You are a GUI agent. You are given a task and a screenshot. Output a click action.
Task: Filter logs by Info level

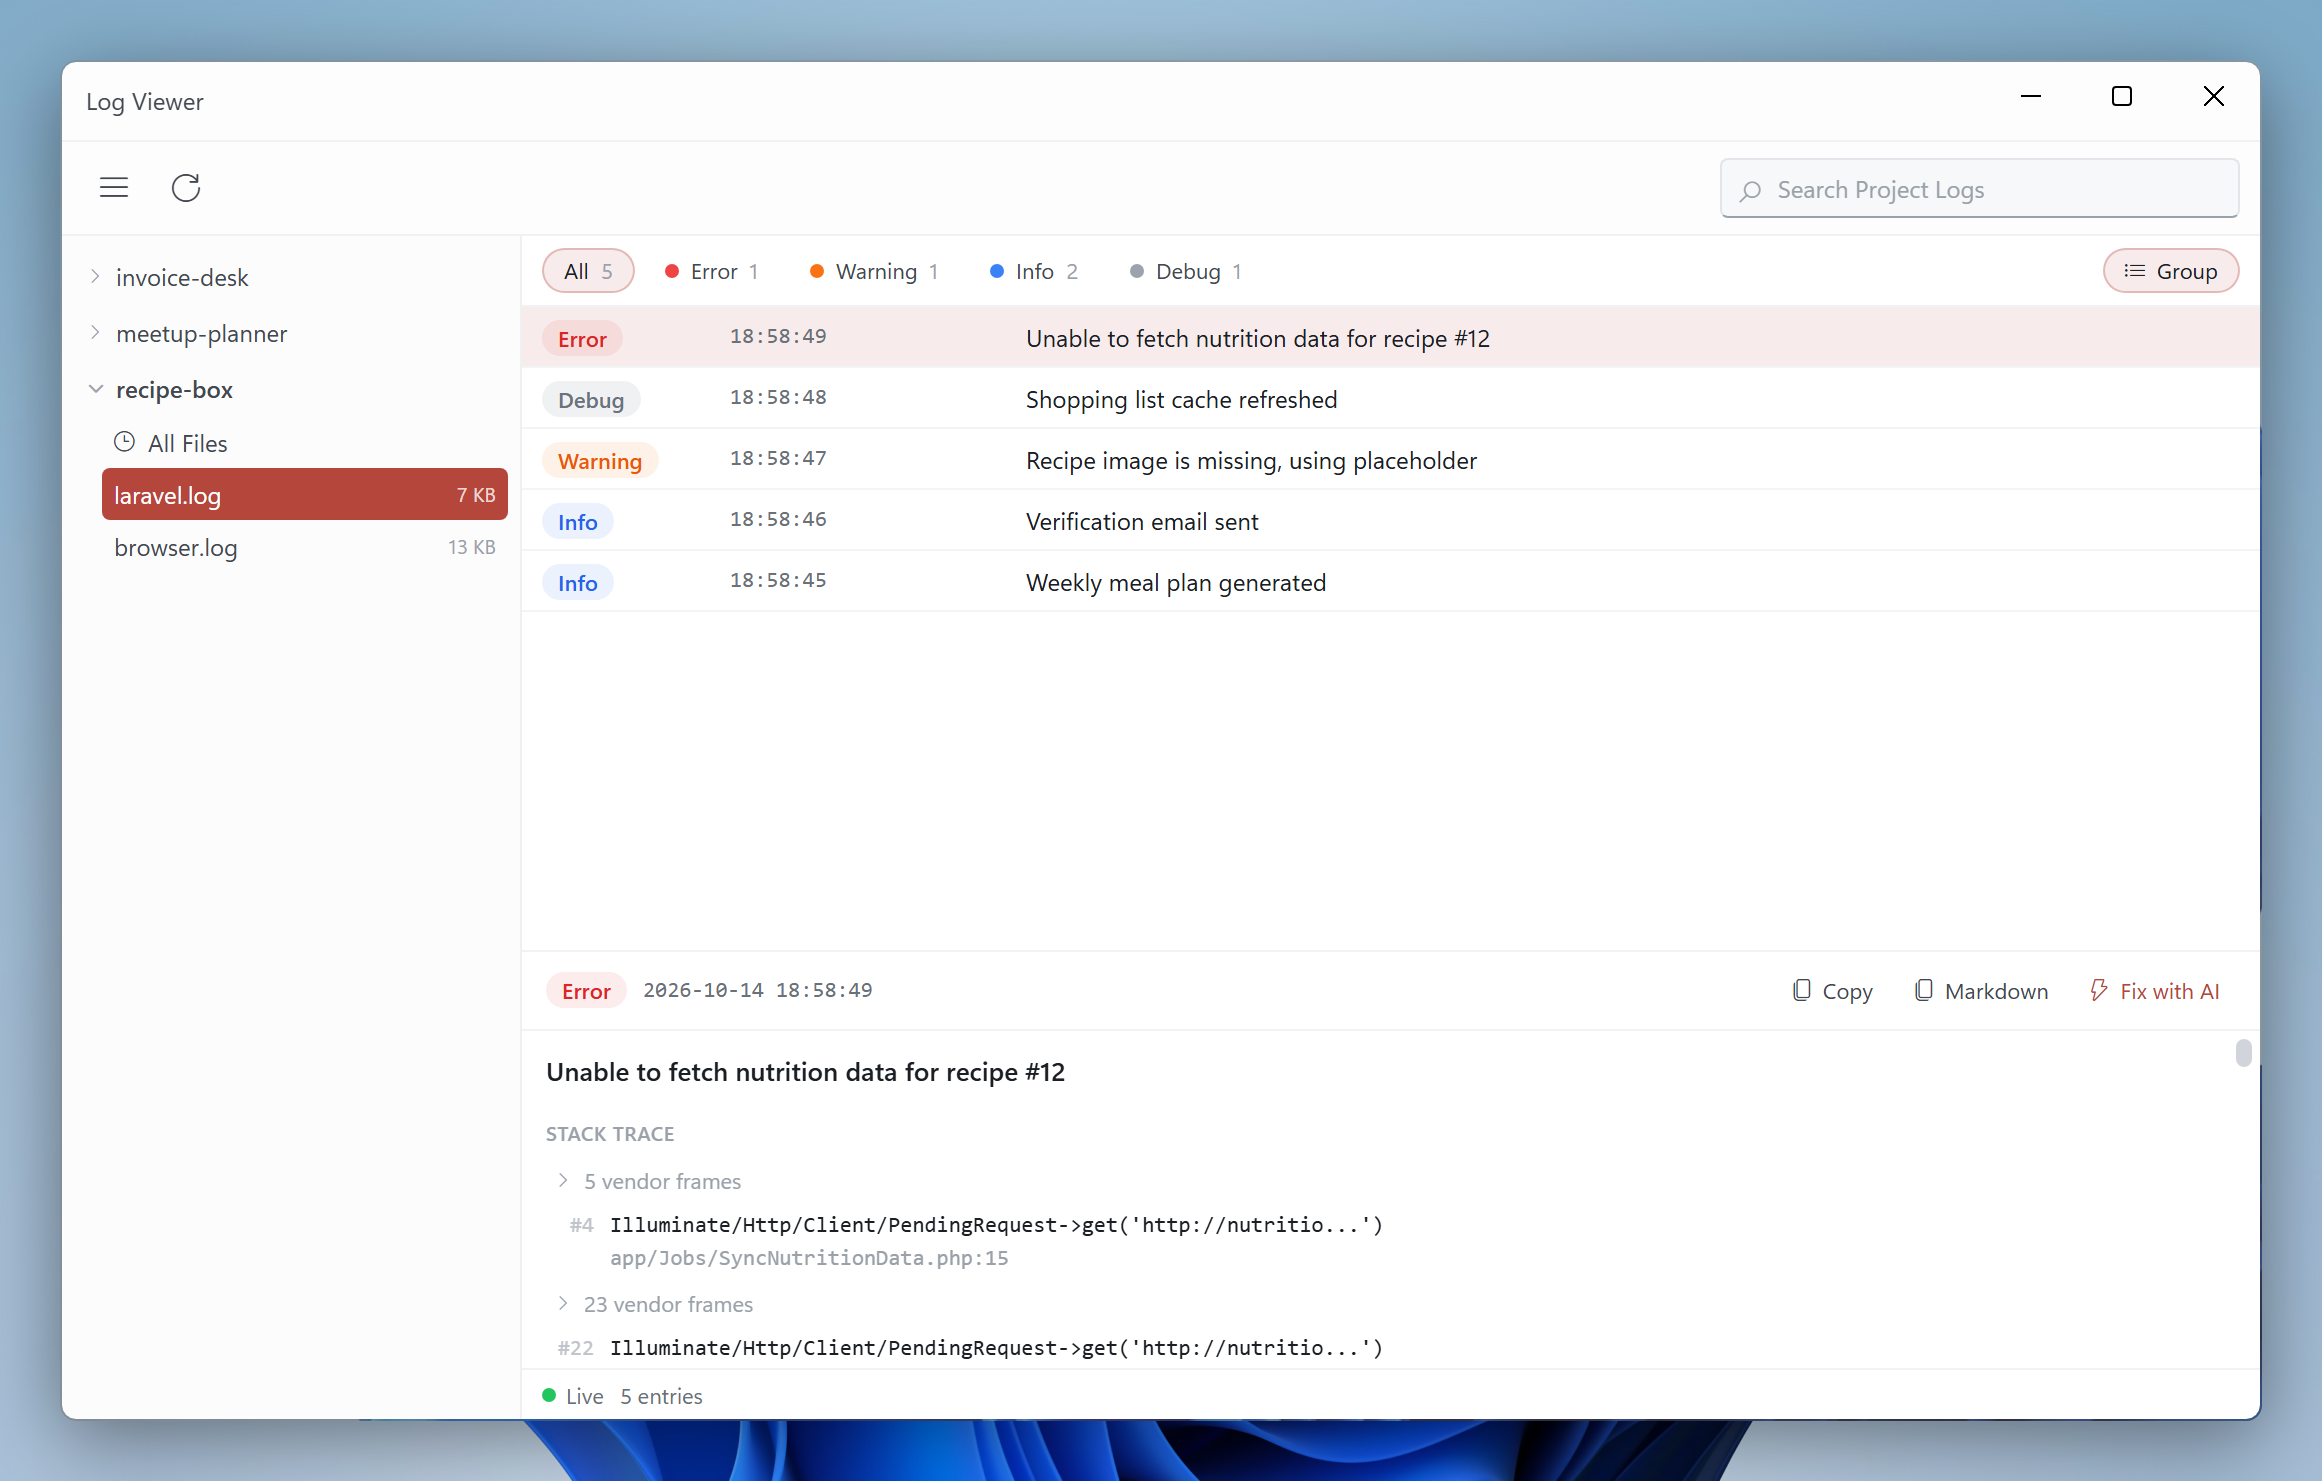[1034, 272]
